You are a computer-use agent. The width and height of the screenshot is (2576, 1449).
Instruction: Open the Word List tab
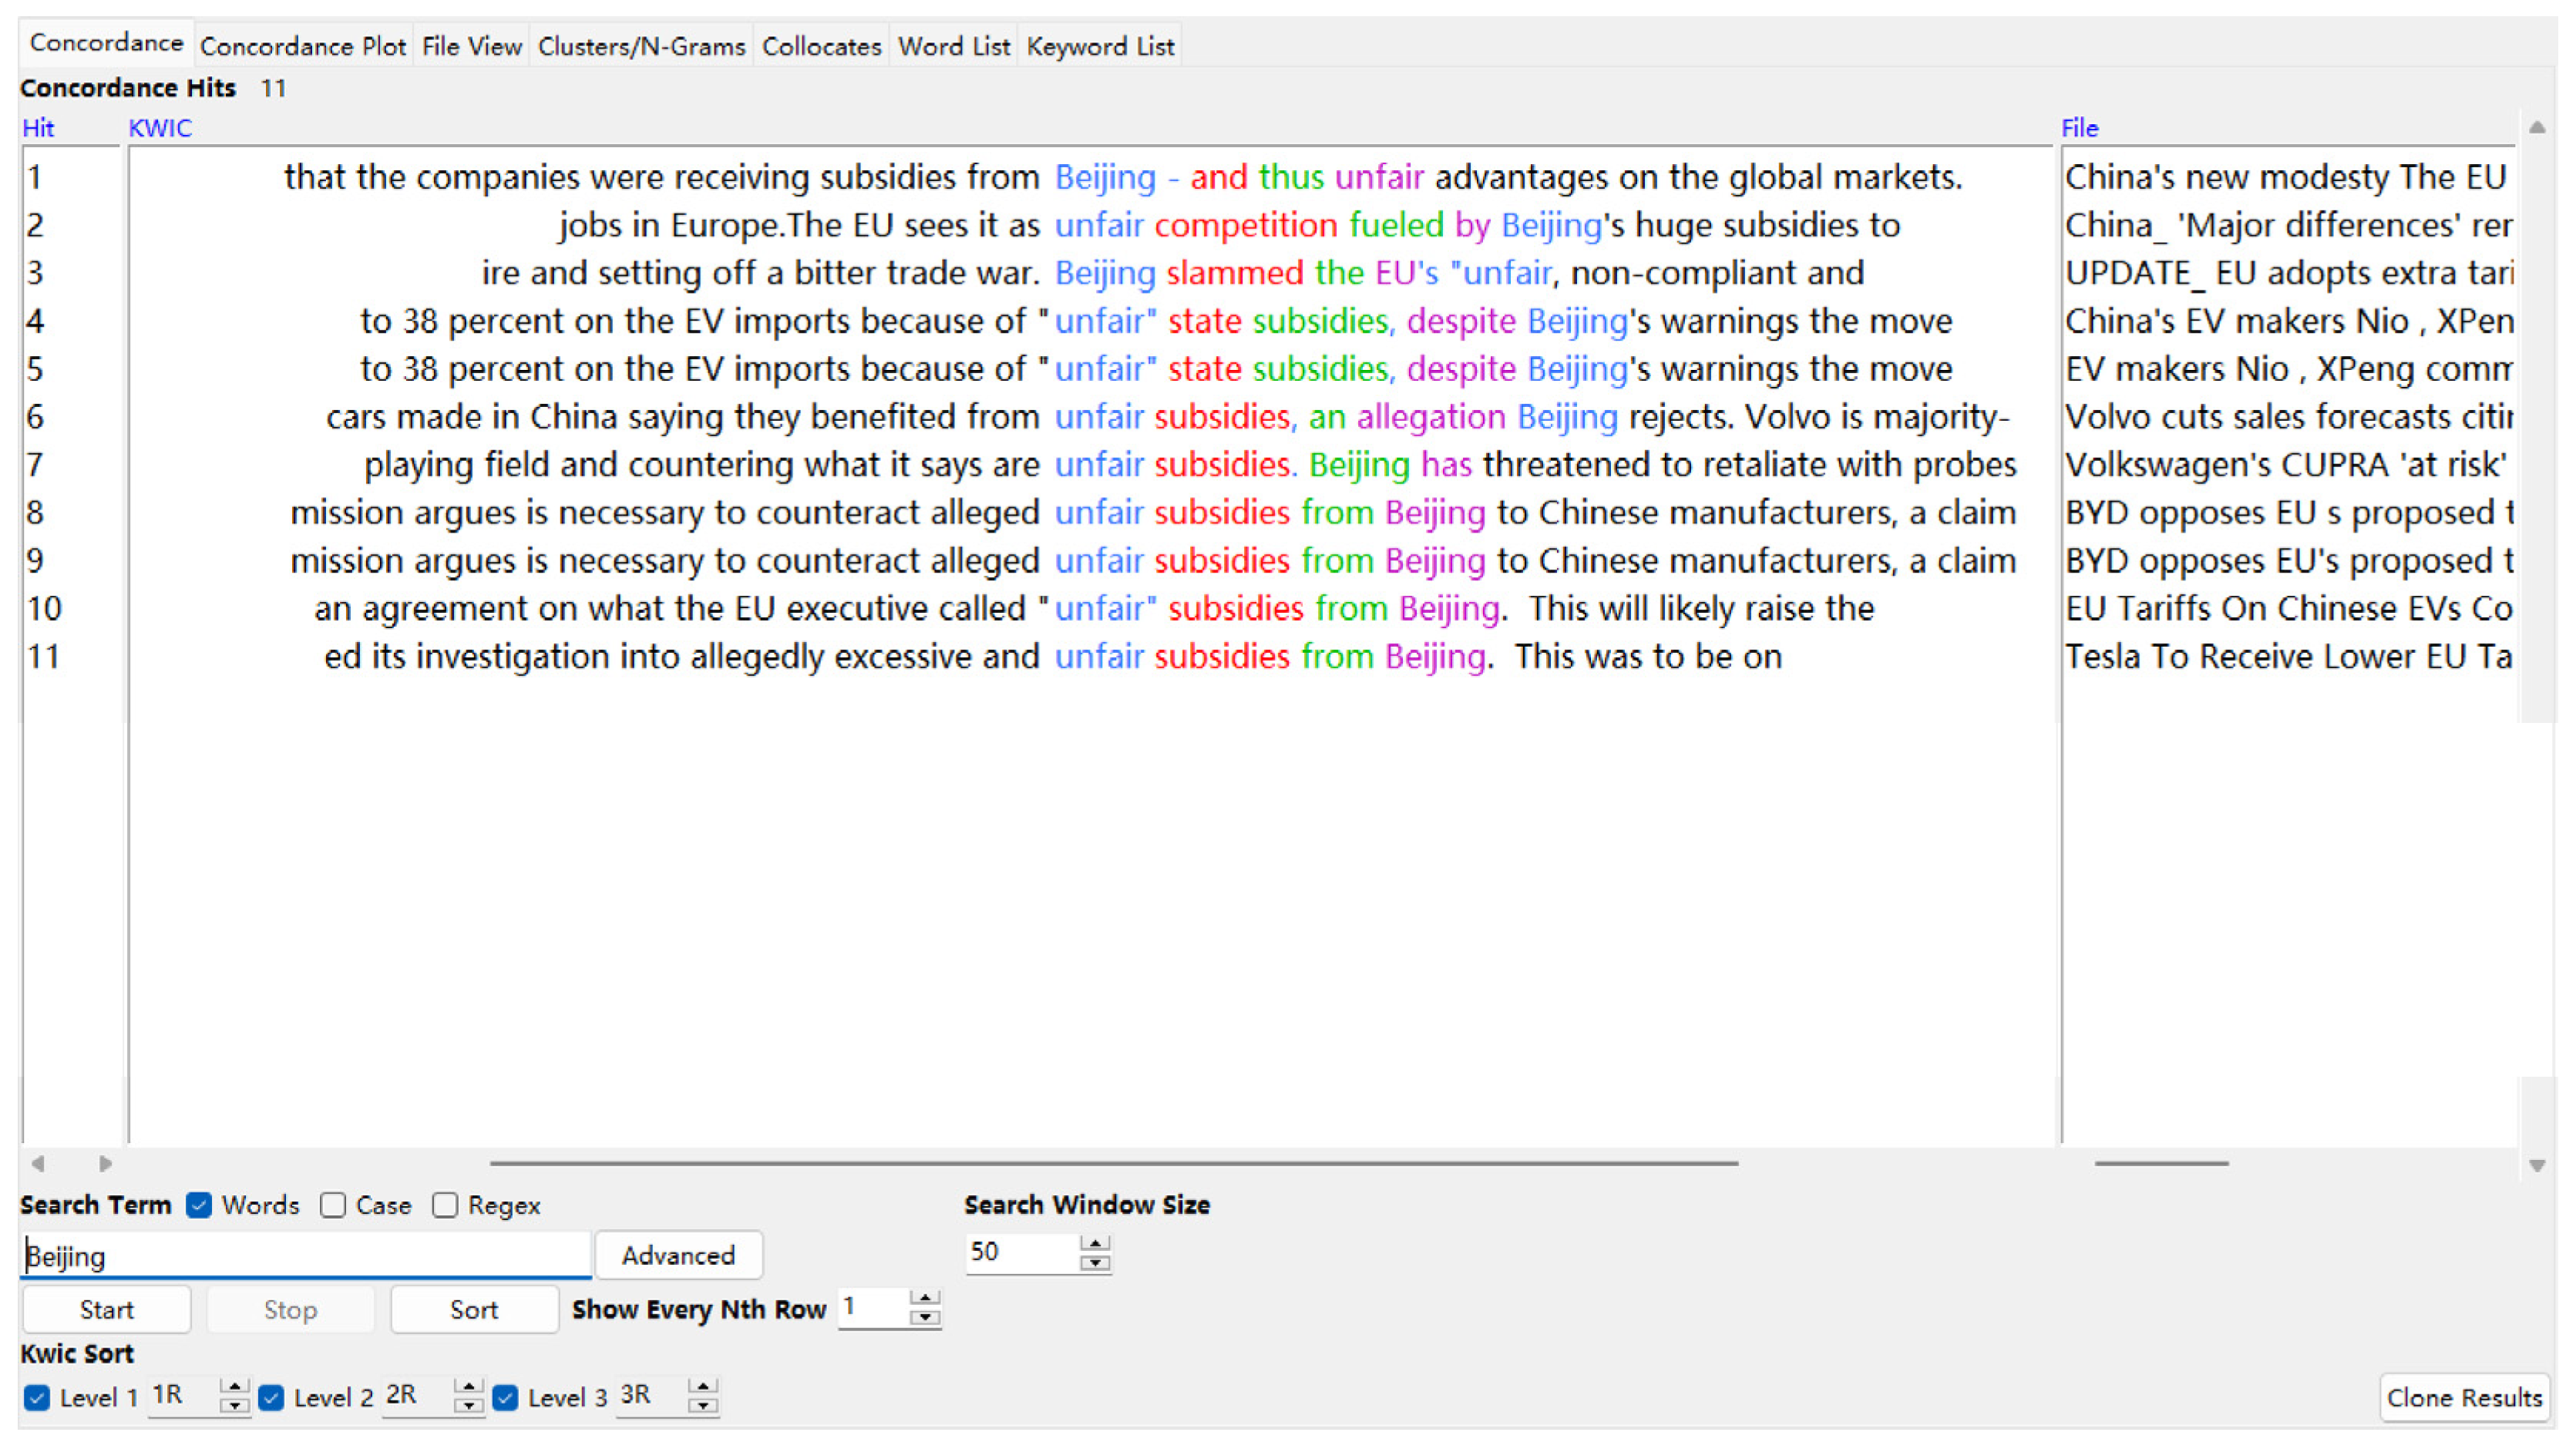click(953, 46)
